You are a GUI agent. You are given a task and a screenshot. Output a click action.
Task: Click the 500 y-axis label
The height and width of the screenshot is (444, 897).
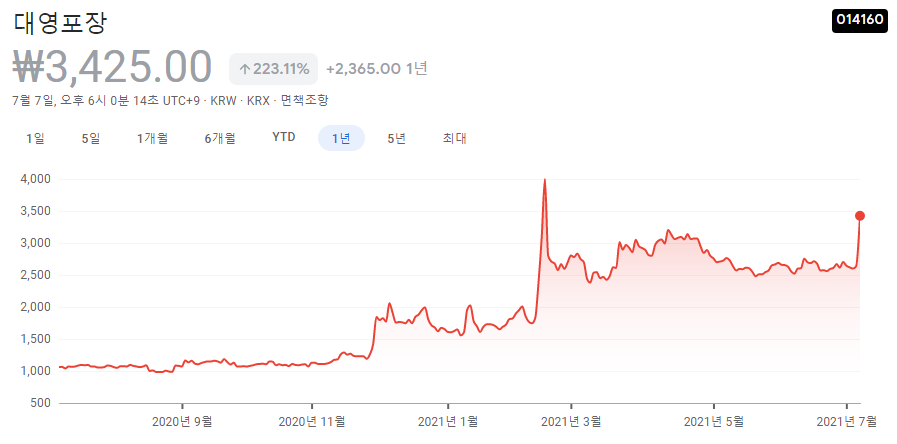(41, 403)
